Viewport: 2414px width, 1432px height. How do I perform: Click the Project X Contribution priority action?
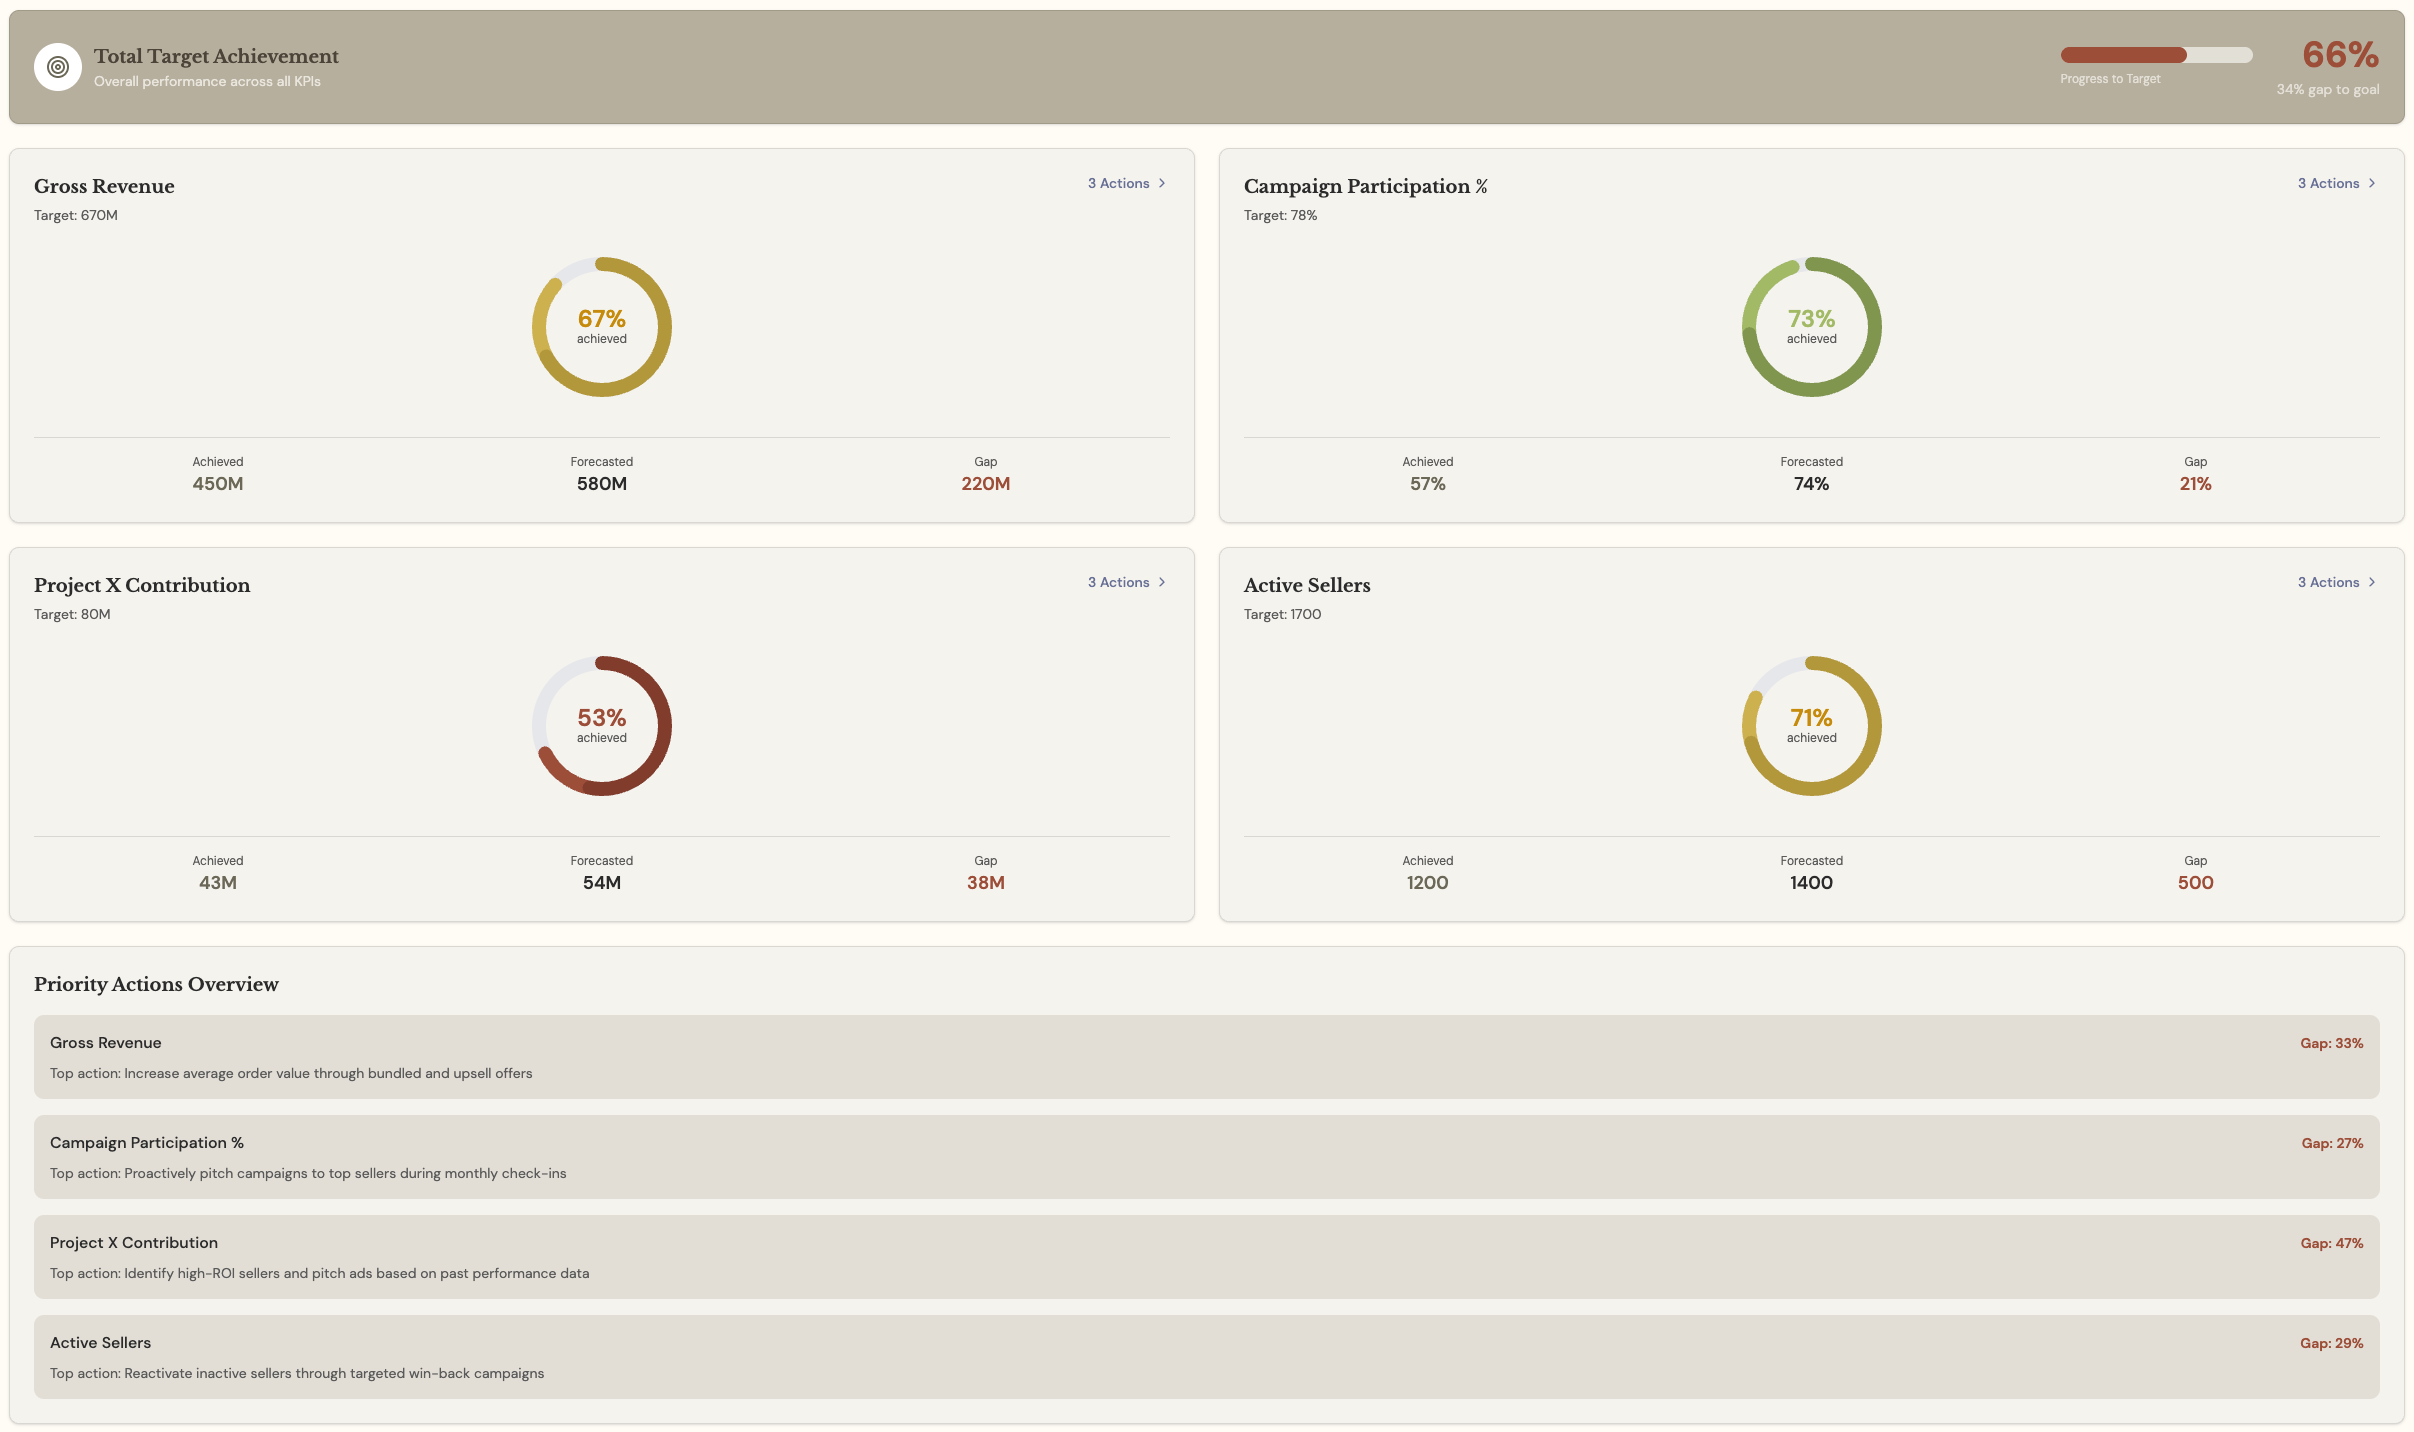coord(1207,1257)
